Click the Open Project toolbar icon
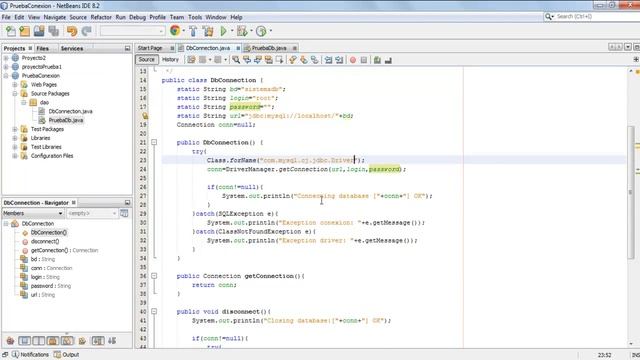 pyautogui.click(x=39, y=31)
